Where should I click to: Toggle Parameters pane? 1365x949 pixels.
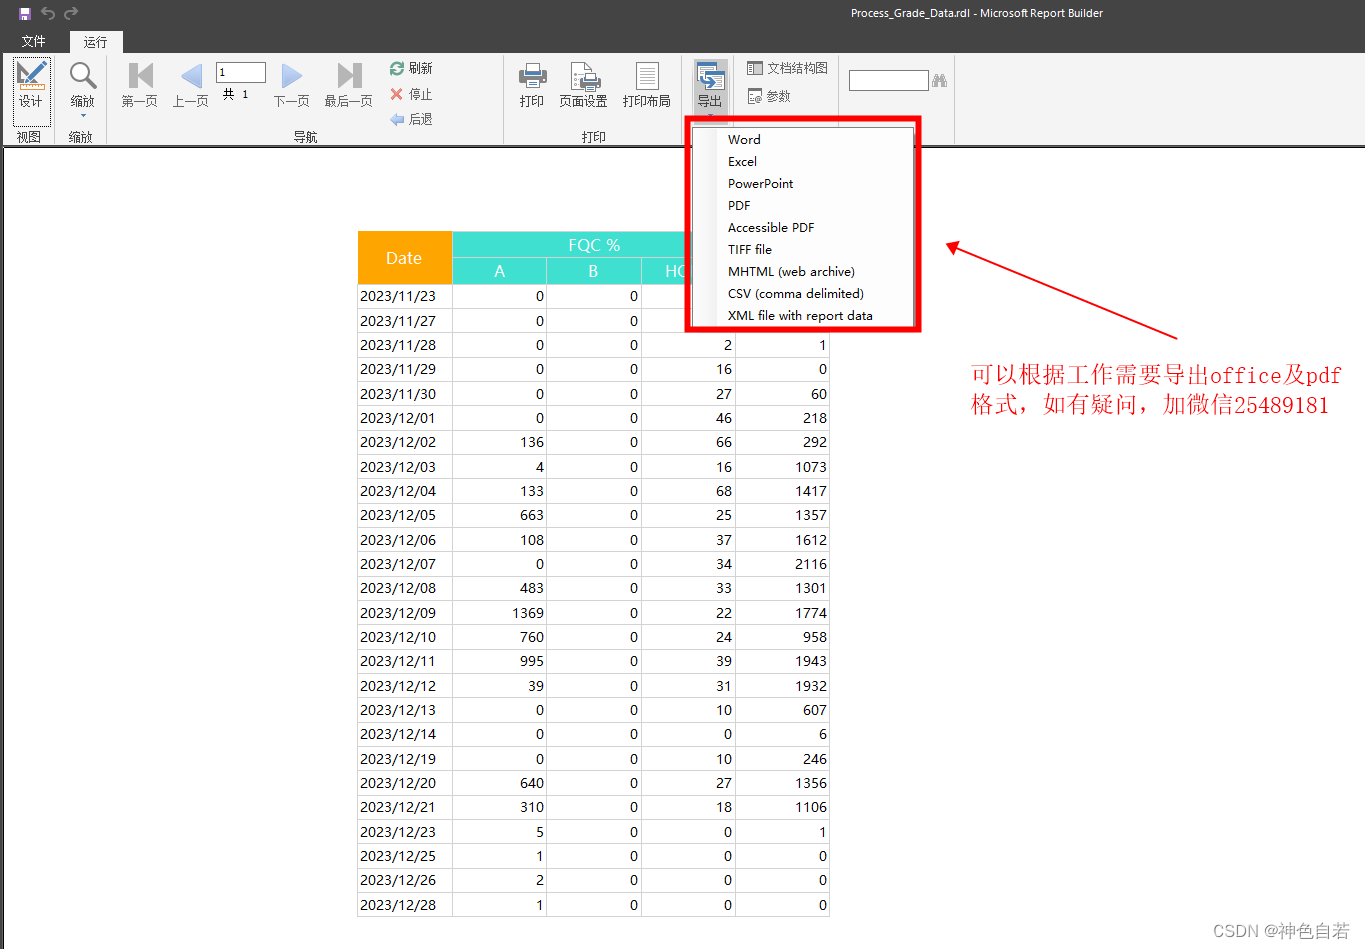pyautogui.click(x=769, y=96)
